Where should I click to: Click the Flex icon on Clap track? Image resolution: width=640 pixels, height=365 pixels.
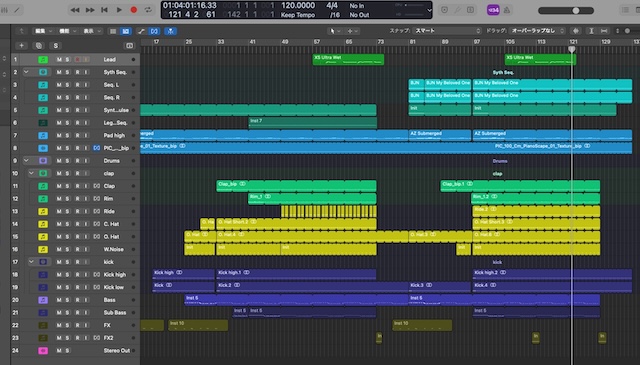click(x=96, y=186)
